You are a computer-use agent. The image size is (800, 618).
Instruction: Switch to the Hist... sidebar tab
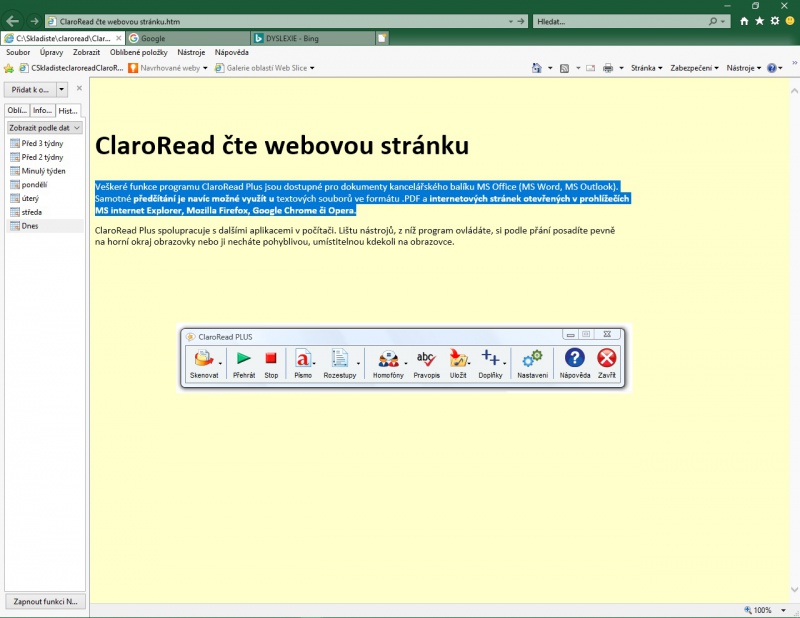[68, 110]
